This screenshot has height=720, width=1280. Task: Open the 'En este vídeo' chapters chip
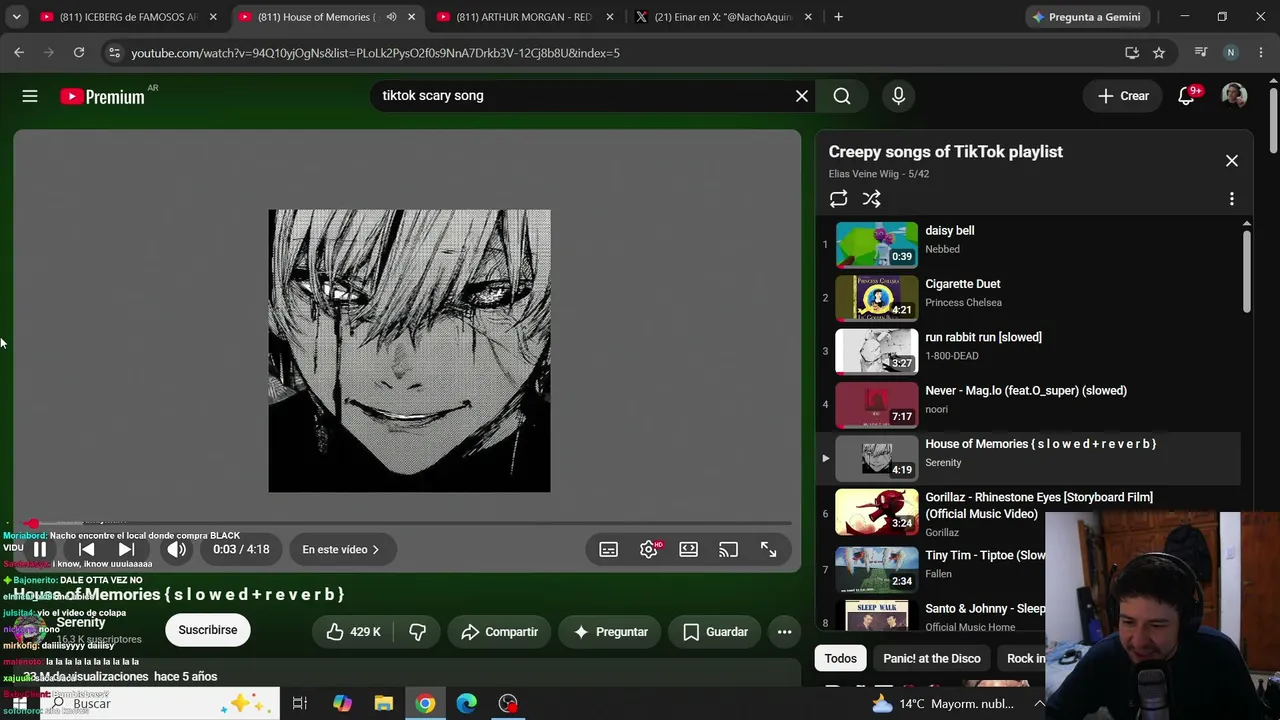pyautogui.click(x=341, y=549)
